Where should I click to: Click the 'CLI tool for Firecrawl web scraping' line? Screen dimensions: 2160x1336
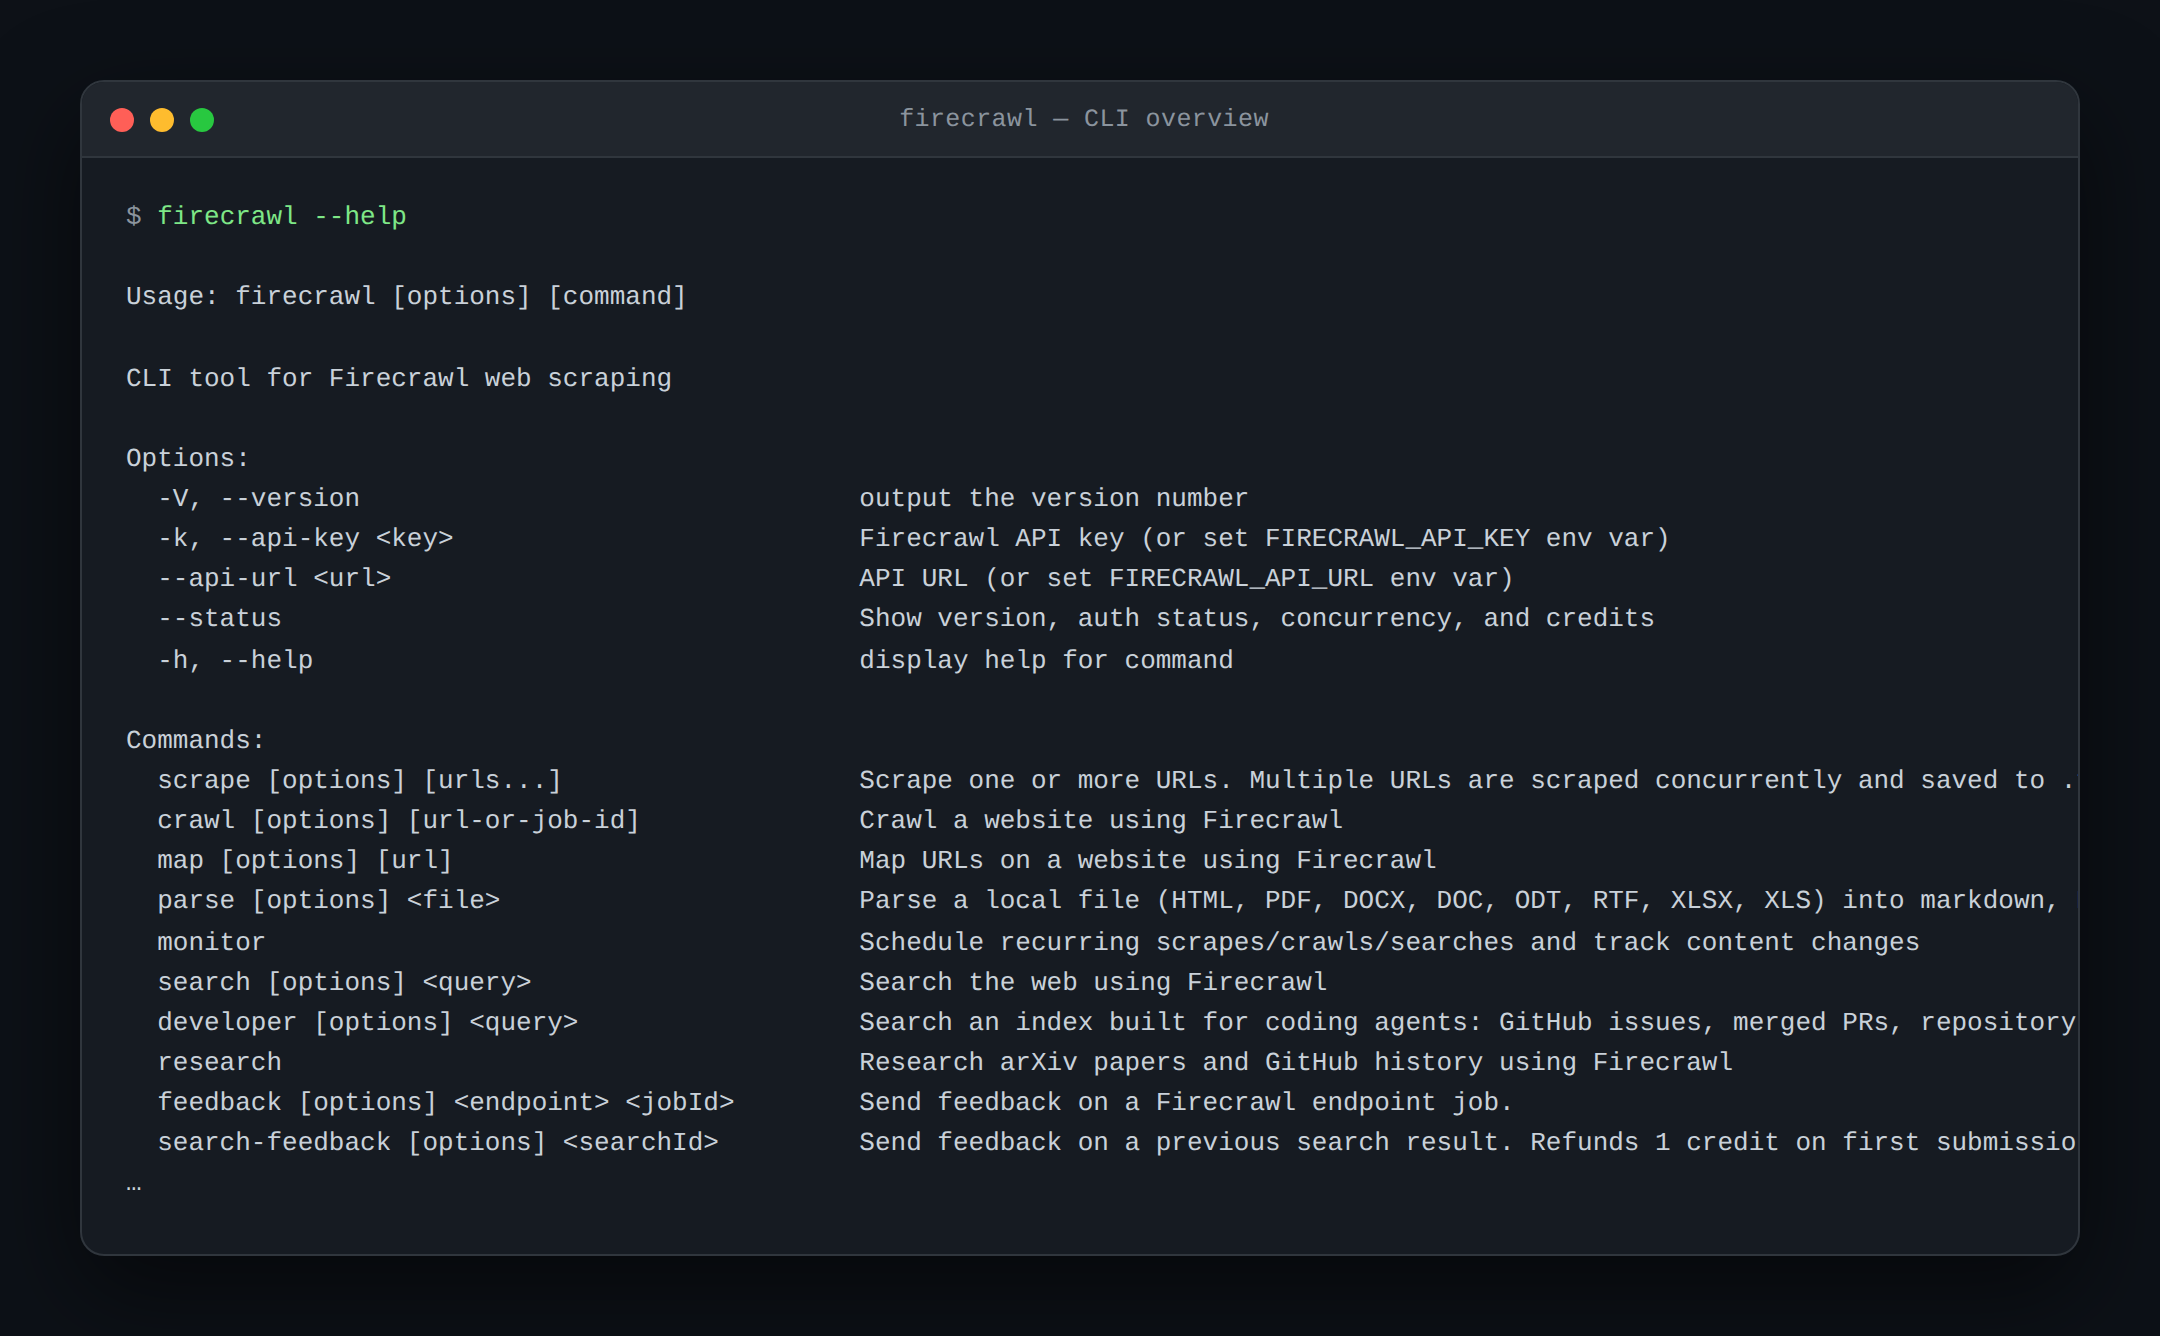click(399, 378)
